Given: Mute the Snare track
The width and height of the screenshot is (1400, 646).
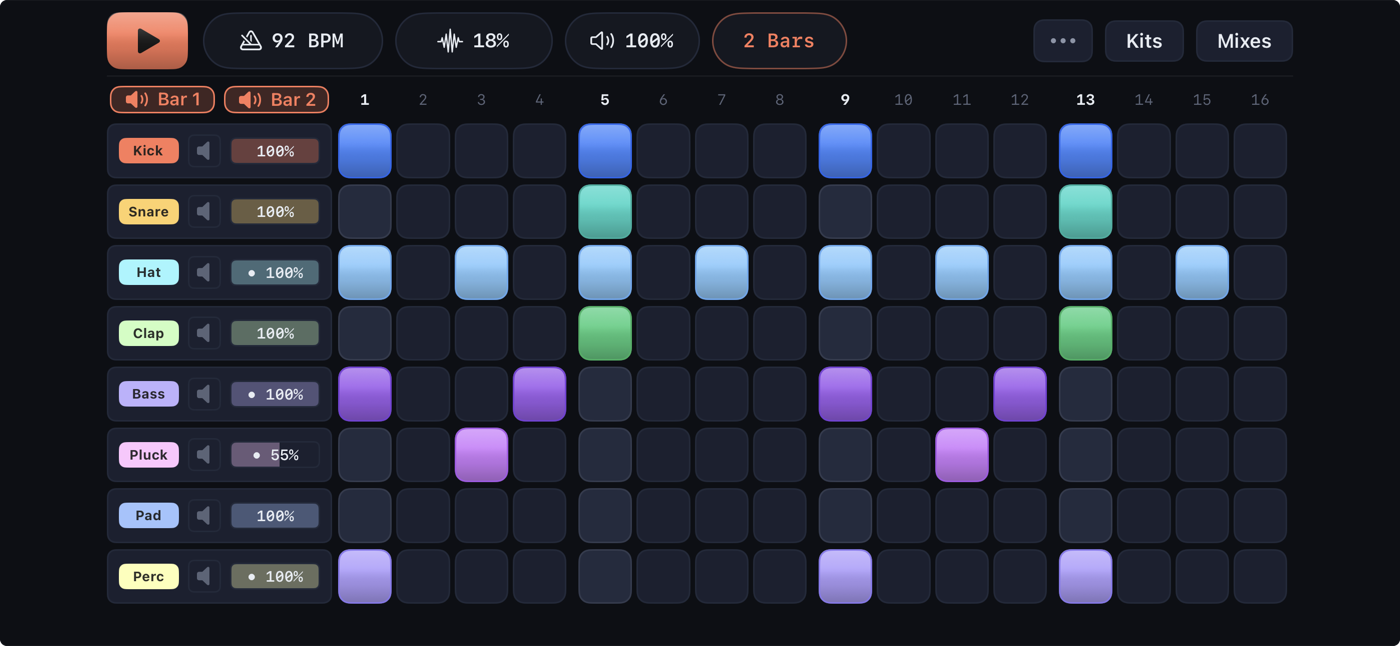Looking at the screenshot, I should tap(204, 212).
